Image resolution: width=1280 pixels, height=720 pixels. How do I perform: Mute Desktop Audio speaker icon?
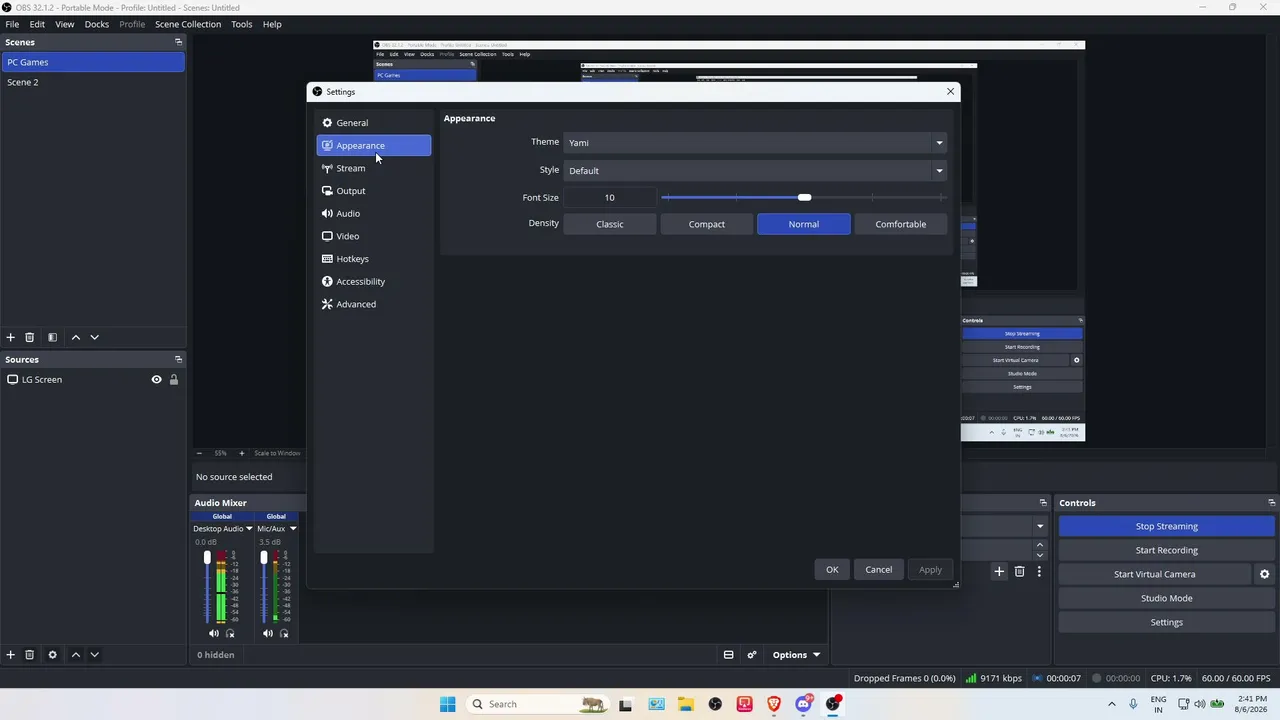pos(213,633)
